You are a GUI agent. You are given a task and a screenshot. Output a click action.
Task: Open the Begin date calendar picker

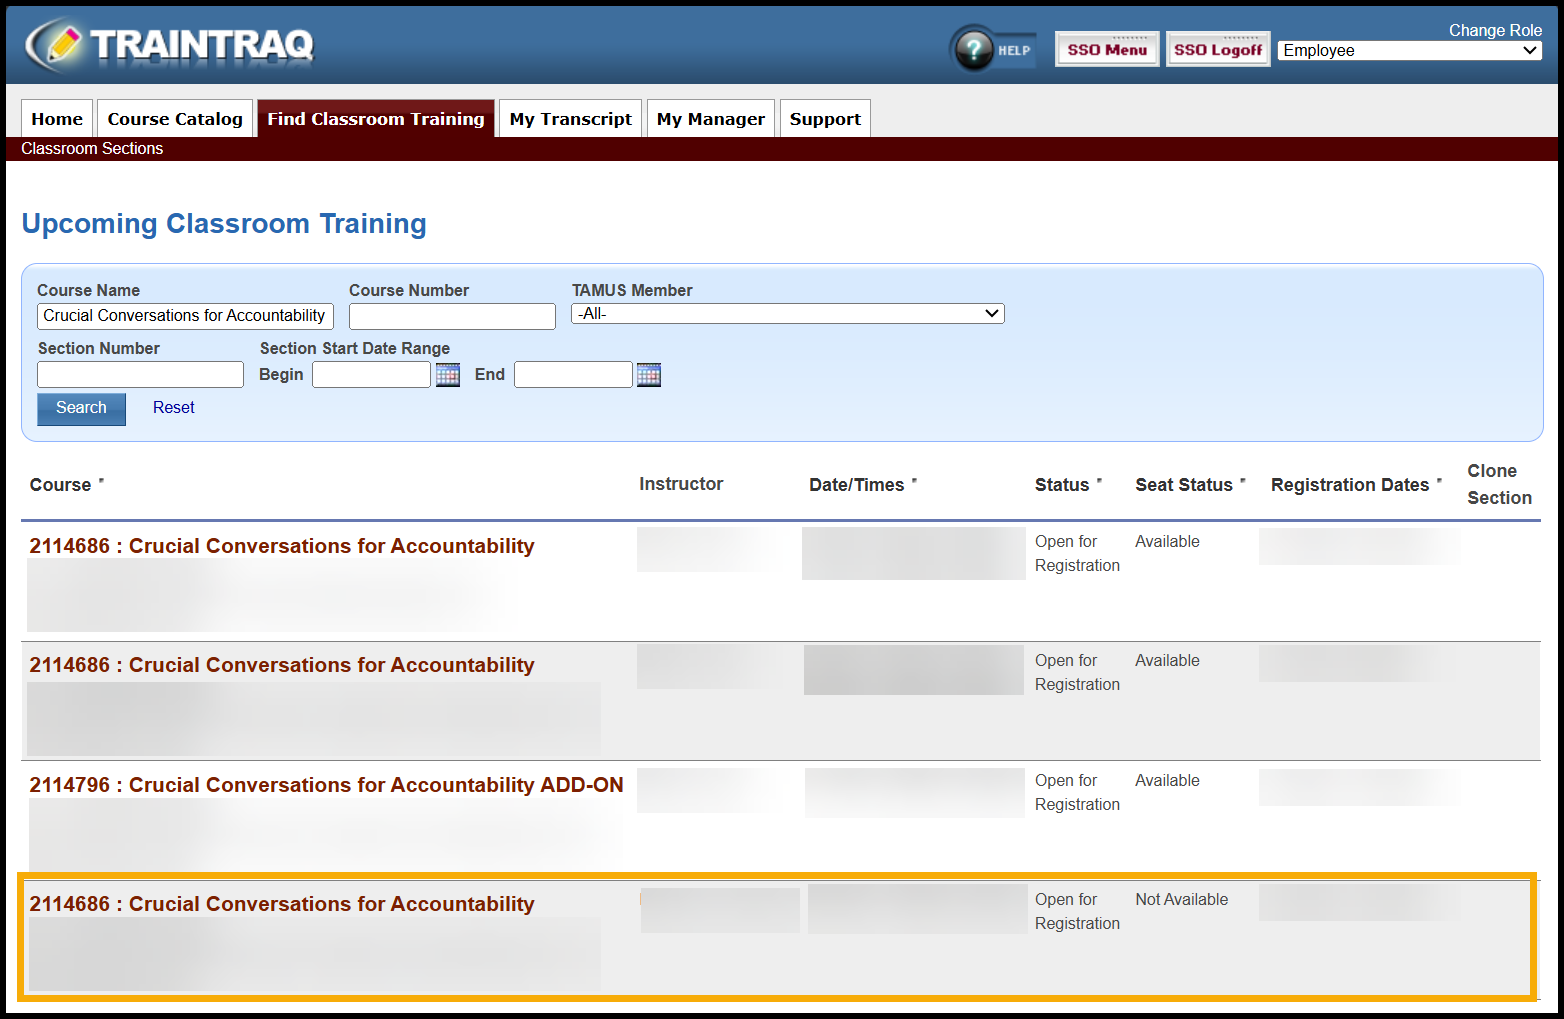click(x=448, y=375)
